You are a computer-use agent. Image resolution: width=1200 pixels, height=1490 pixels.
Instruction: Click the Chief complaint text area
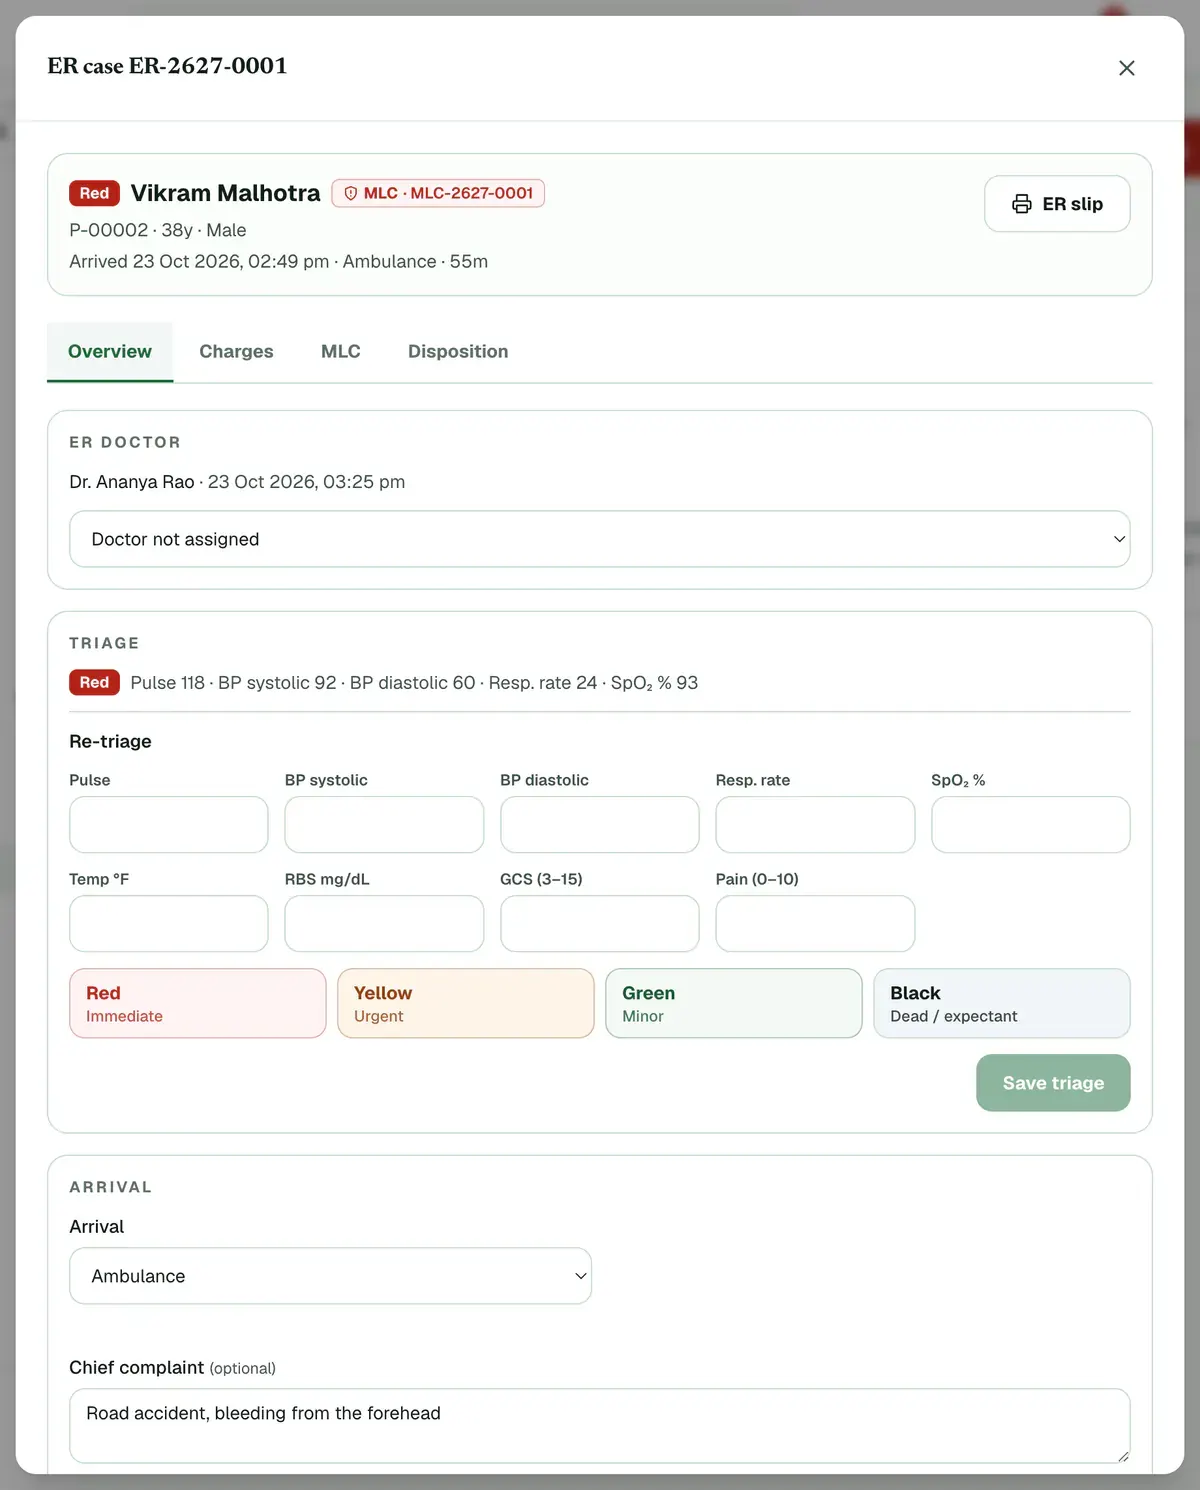coord(600,1426)
